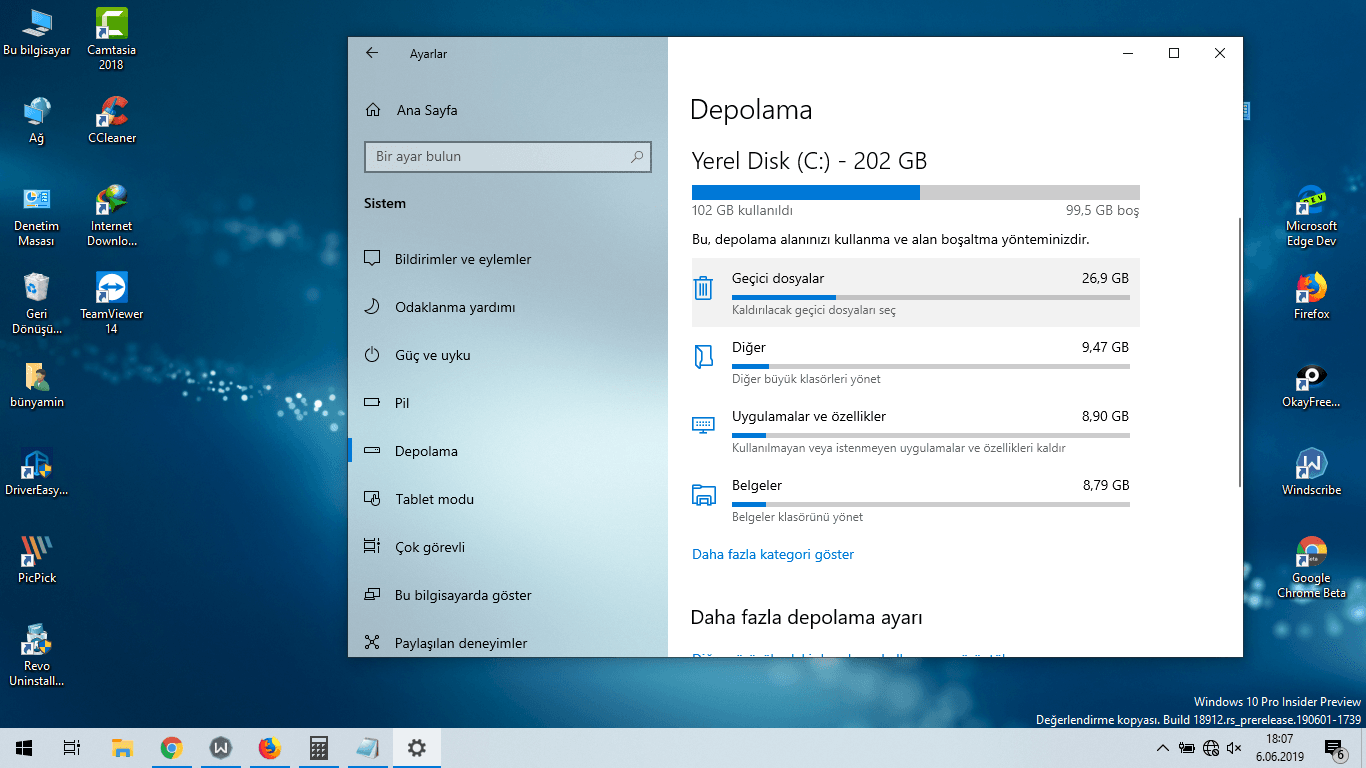Select Bildirimler ve eylemler icon
Screen dimensions: 1366x768
coord(372,259)
